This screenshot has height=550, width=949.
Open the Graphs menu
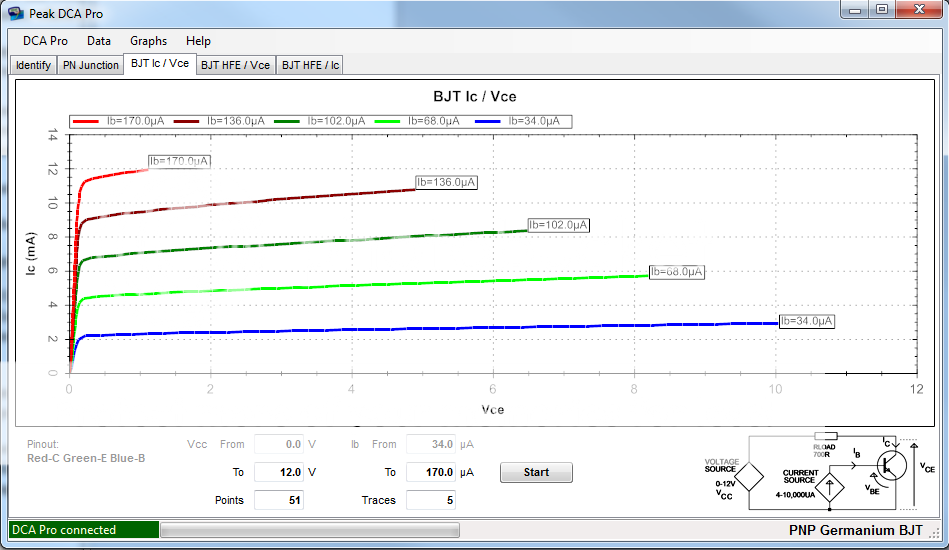(x=148, y=41)
